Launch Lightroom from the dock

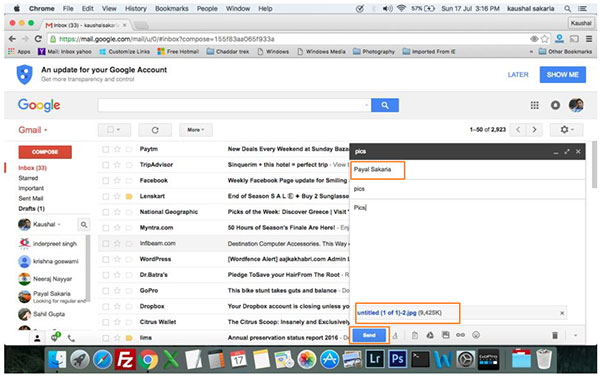pos(375,360)
